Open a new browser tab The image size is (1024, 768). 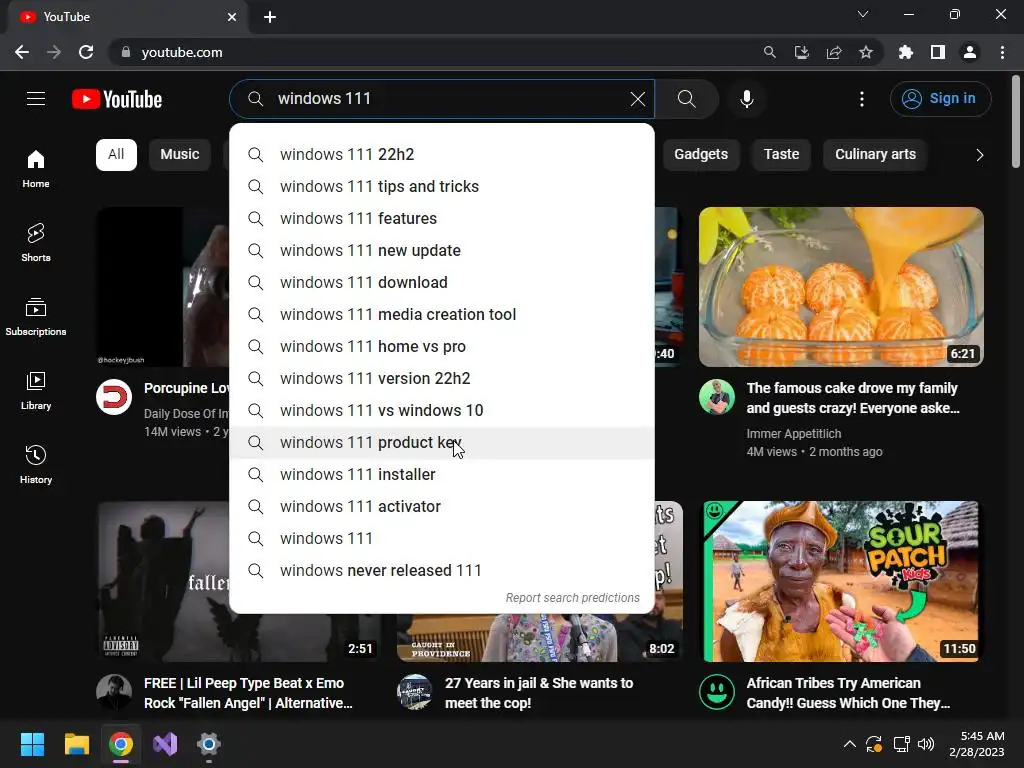pos(270,17)
